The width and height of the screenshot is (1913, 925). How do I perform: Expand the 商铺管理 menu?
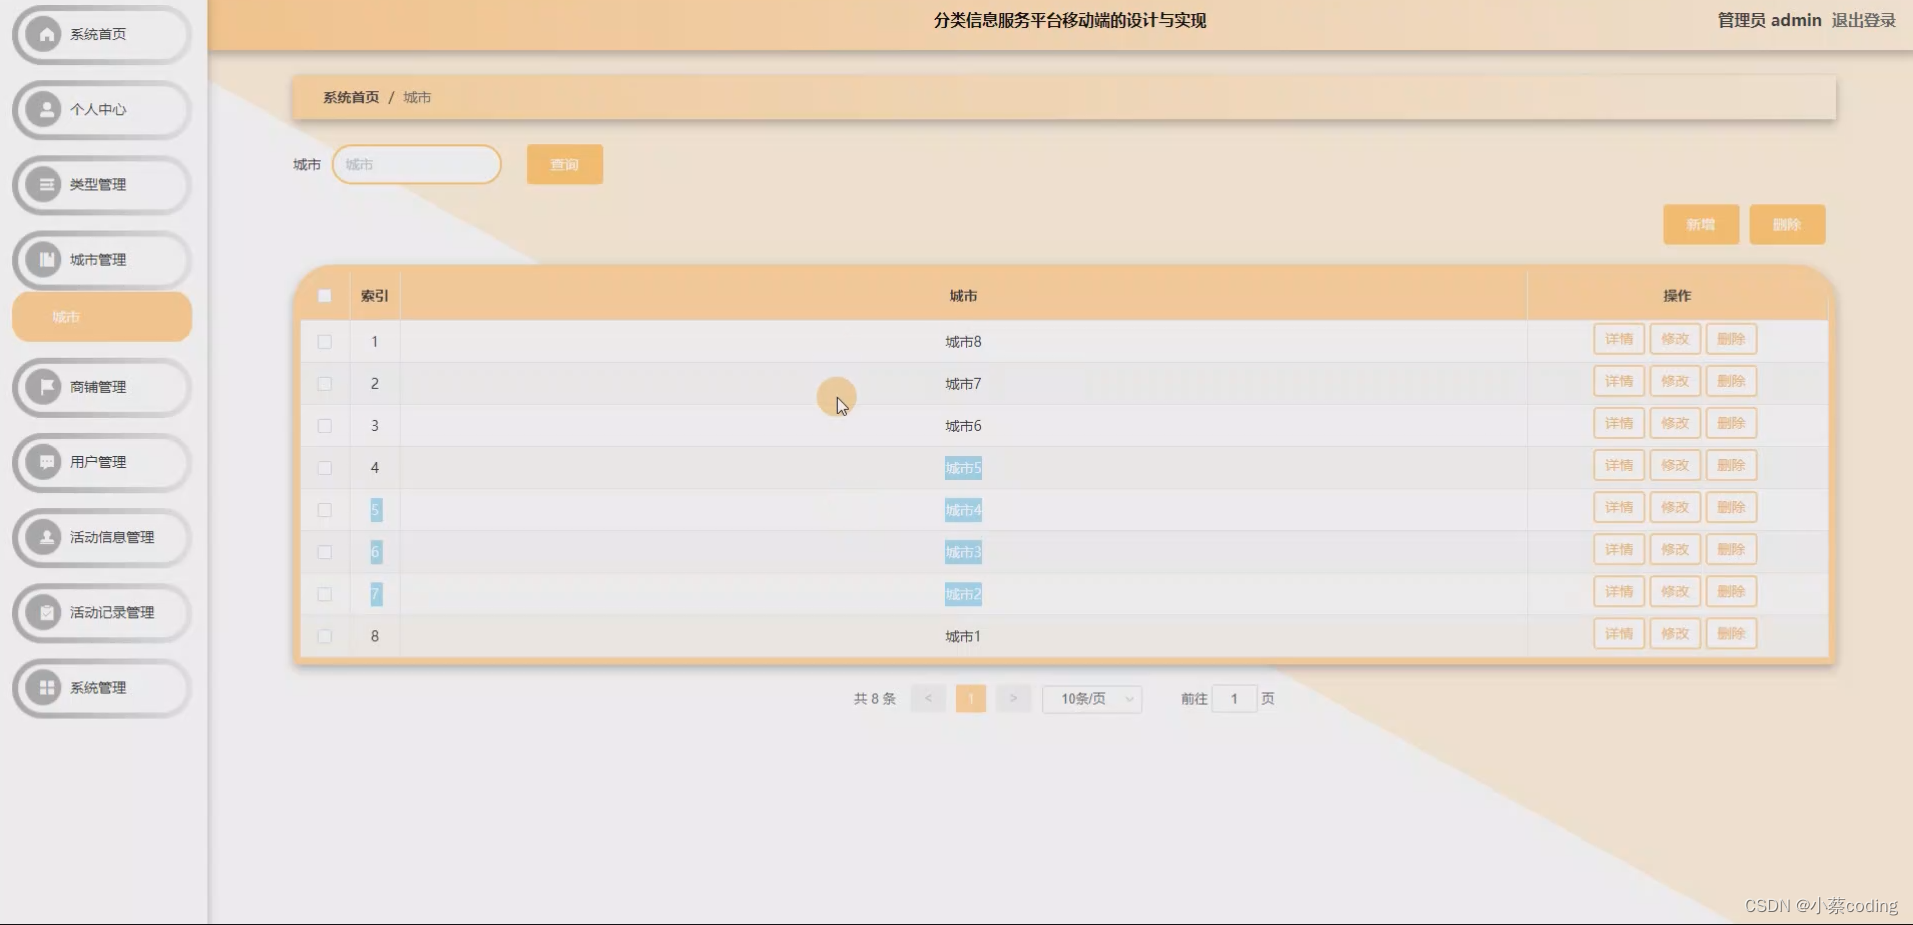102,386
